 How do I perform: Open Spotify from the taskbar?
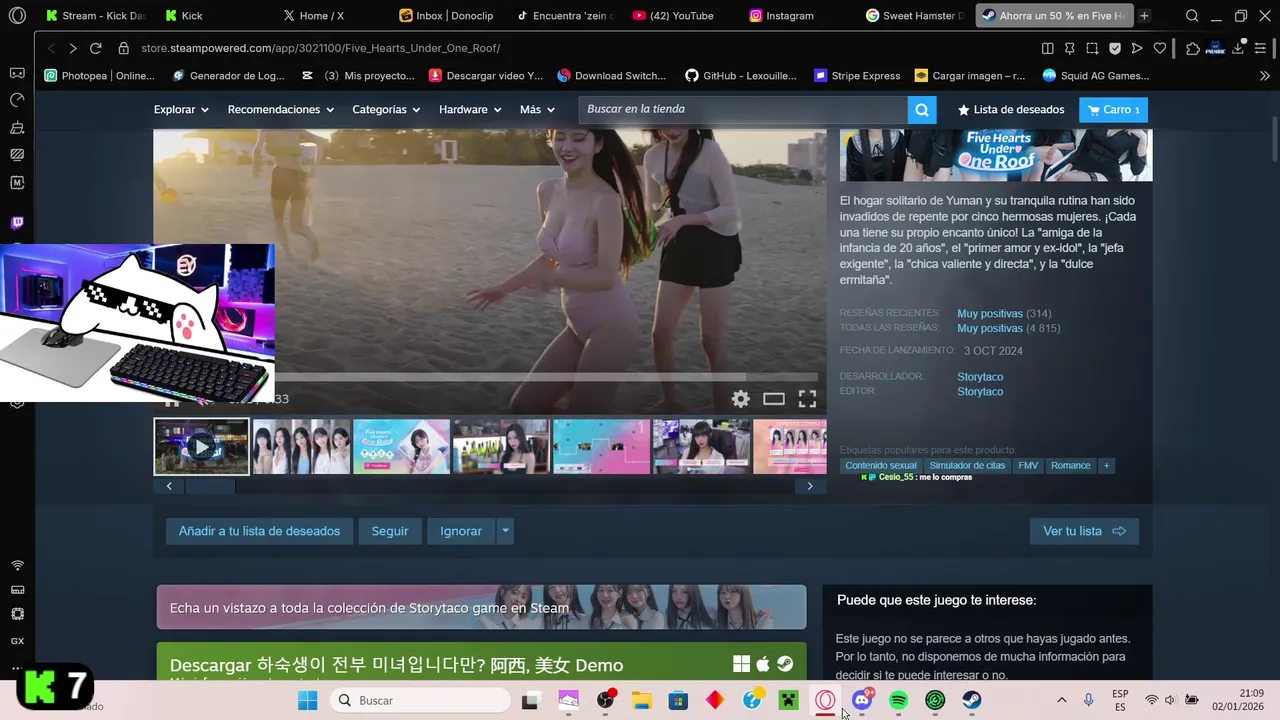(x=899, y=700)
